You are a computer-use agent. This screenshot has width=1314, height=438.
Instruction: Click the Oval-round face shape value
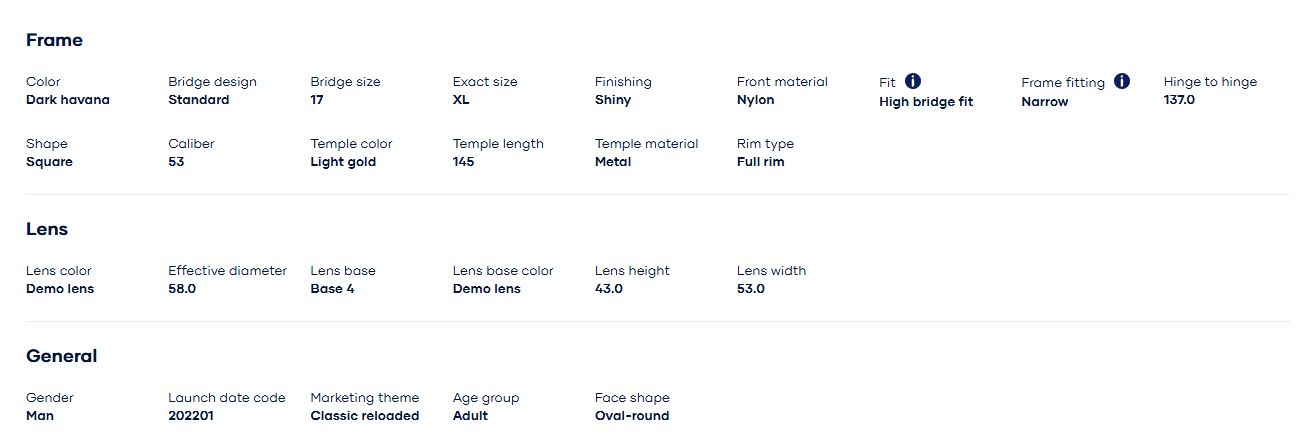point(632,416)
